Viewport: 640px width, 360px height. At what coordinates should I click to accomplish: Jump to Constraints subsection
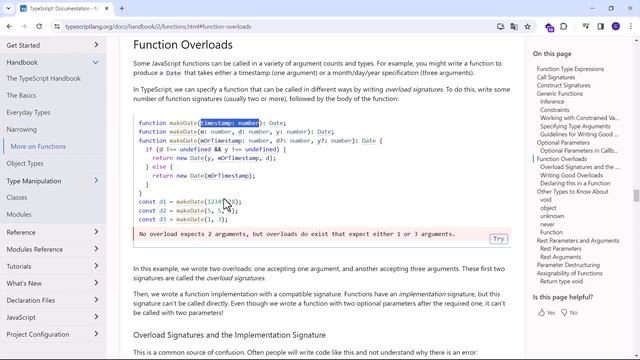point(554,110)
